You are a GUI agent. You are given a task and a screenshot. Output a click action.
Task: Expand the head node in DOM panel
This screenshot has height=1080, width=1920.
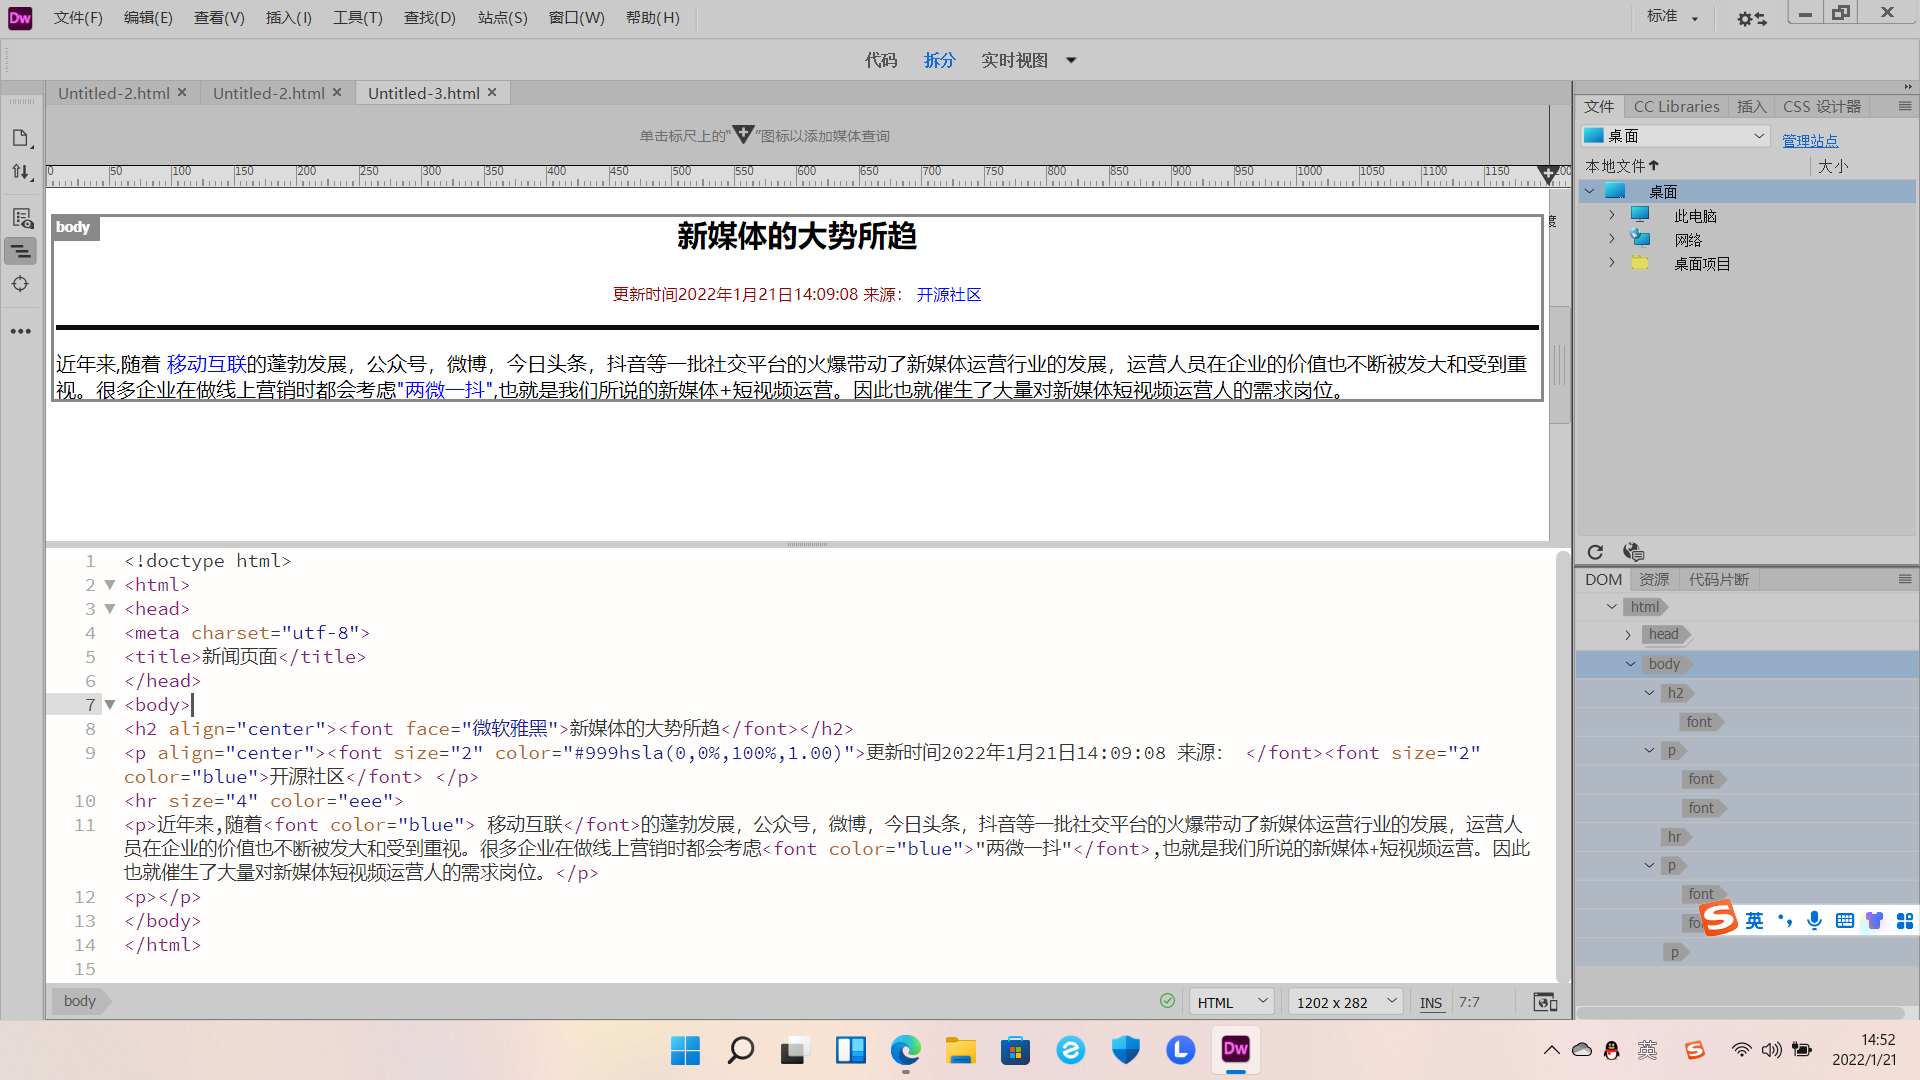point(1628,635)
